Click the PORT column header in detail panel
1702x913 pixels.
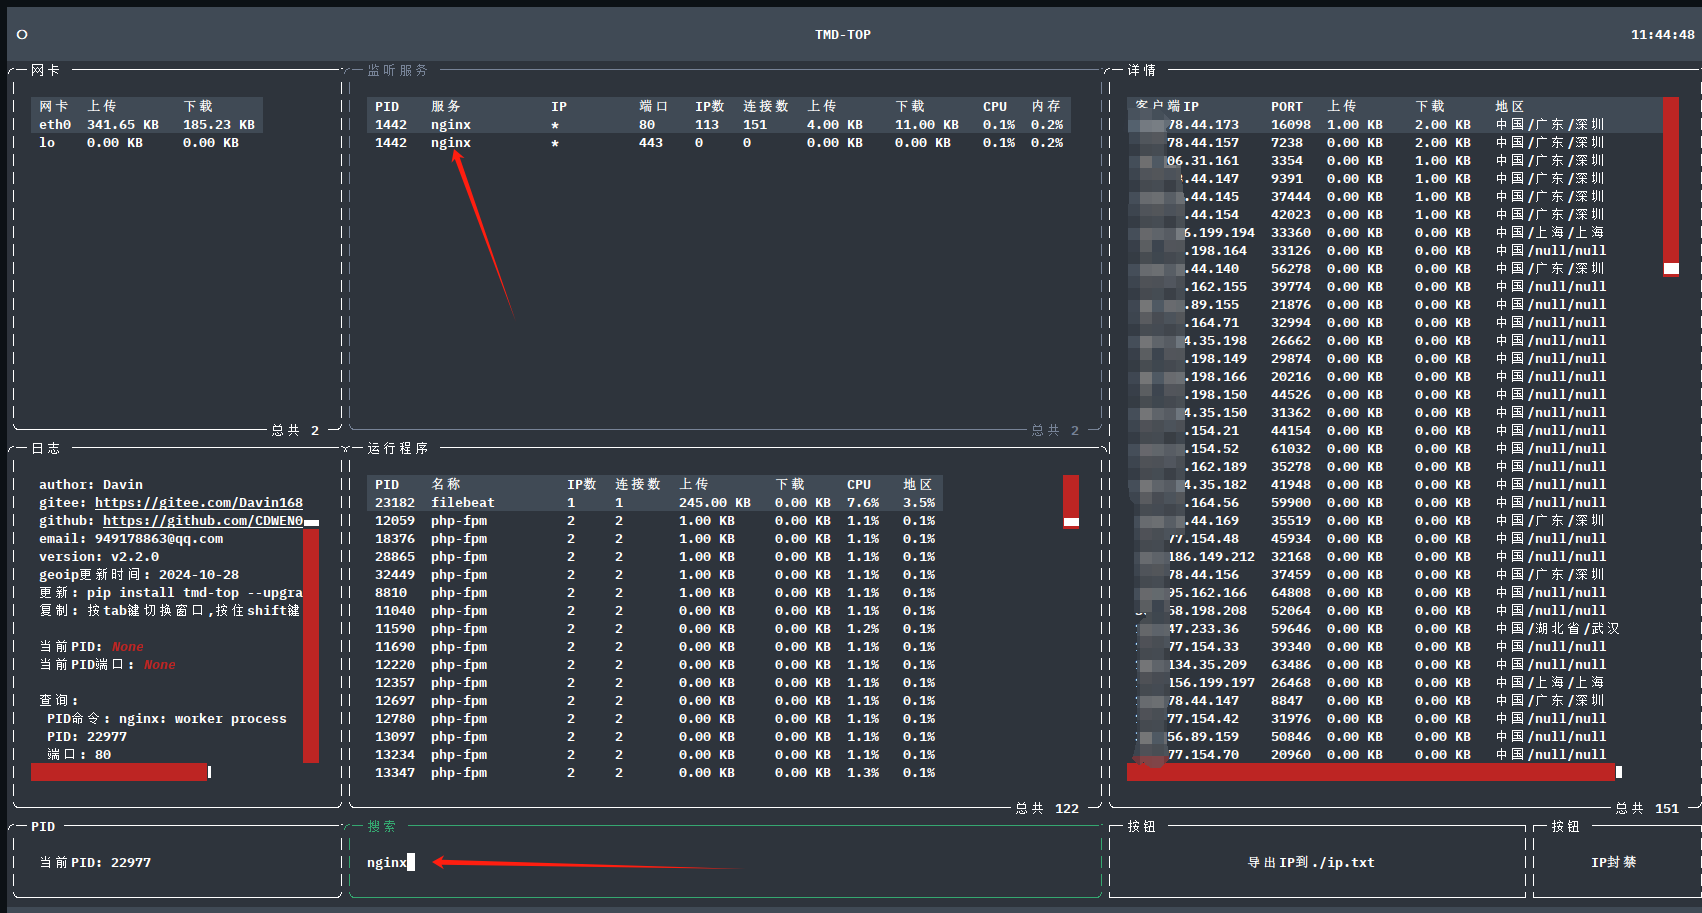coord(1287,107)
